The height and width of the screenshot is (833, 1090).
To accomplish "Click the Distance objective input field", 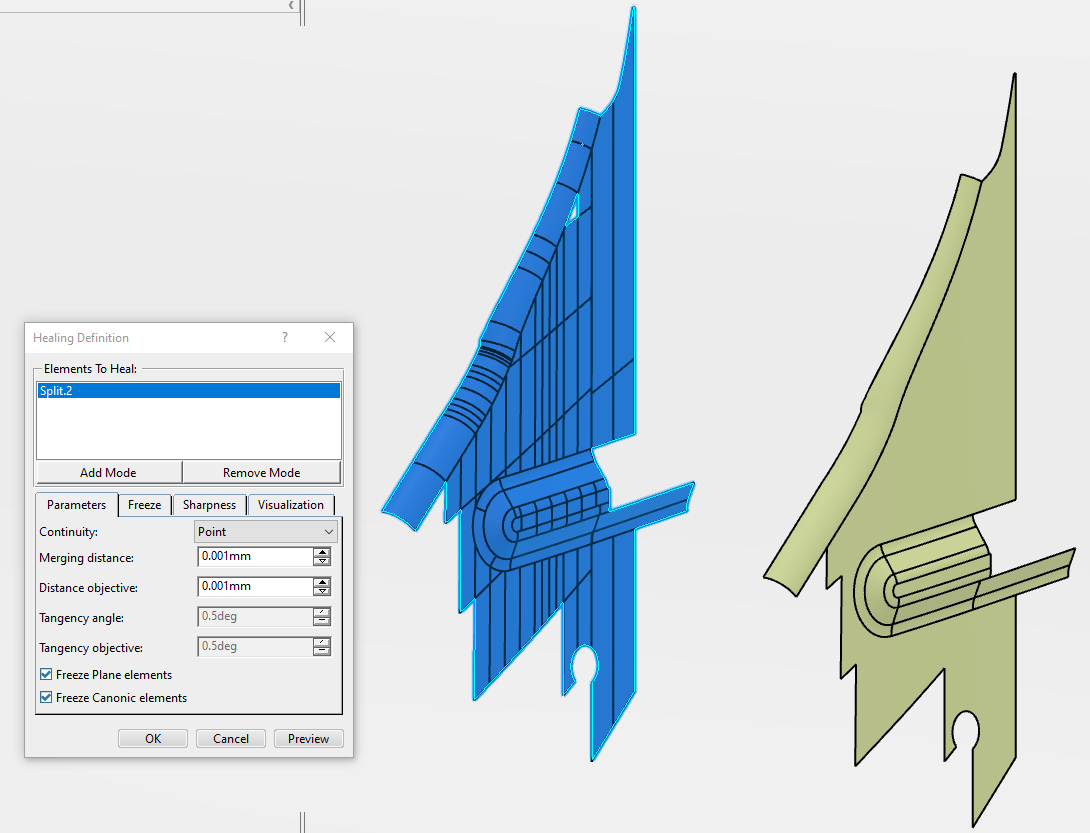I will pos(255,586).
